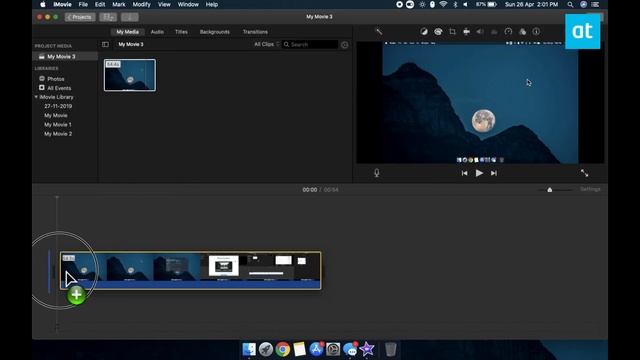The width and height of the screenshot is (640, 360).
Task: Select the 27-11-2019 event
Action: (x=58, y=106)
